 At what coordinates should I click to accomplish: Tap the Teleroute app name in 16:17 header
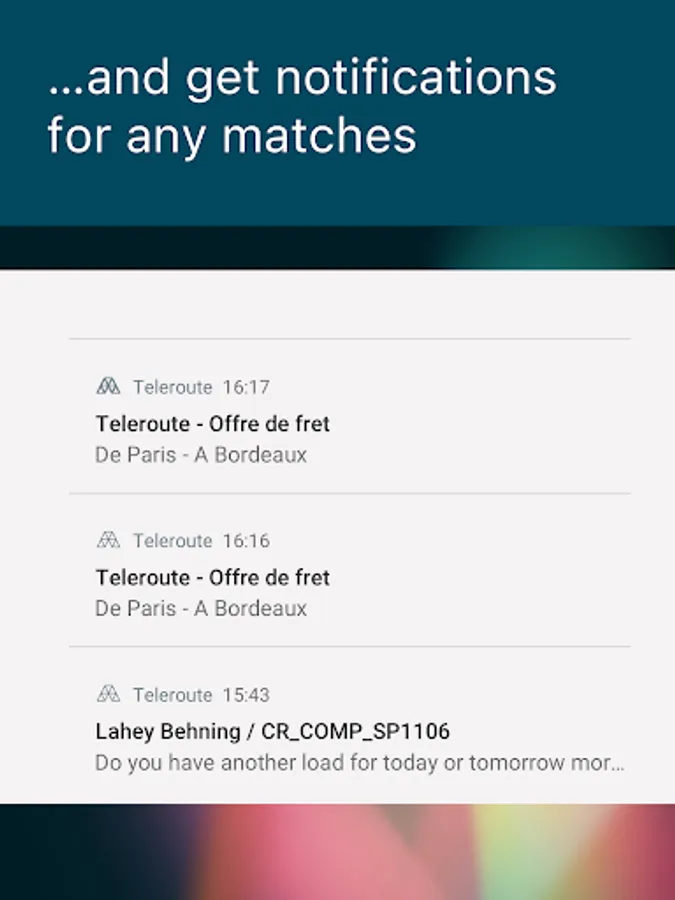pos(173,387)
